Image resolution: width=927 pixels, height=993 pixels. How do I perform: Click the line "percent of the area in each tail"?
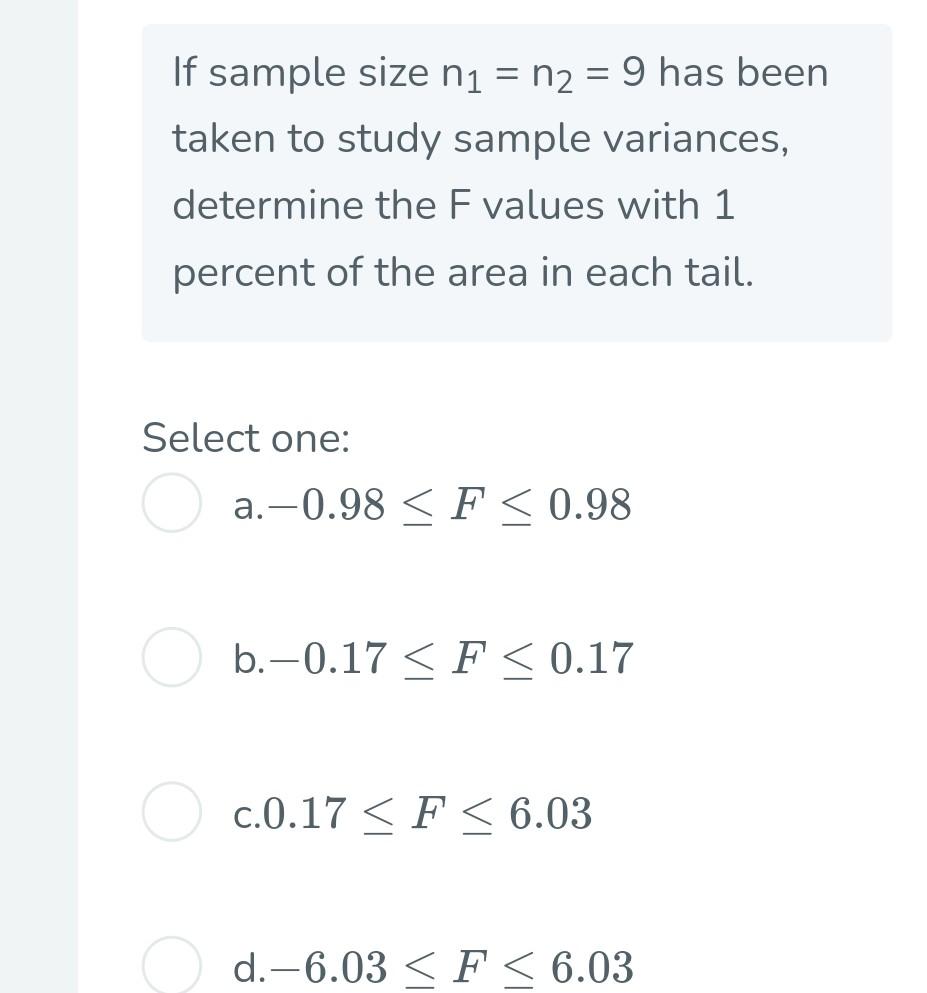tap(463, 273)
